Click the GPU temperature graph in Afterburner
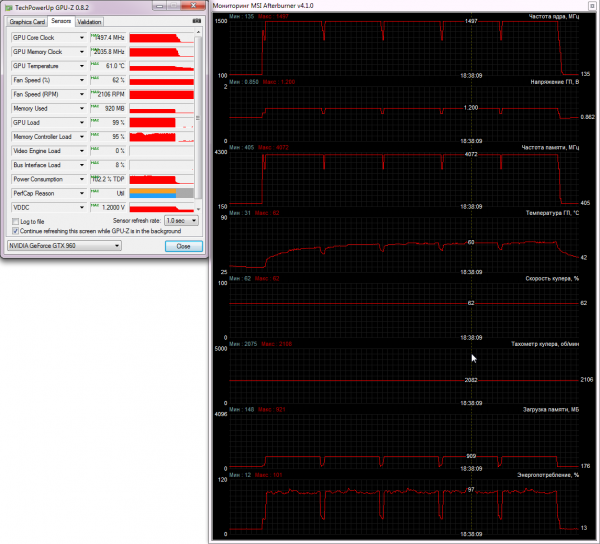The height and width of the screenshot is (544, 600). pyautogui.click(x=404, y=245)
